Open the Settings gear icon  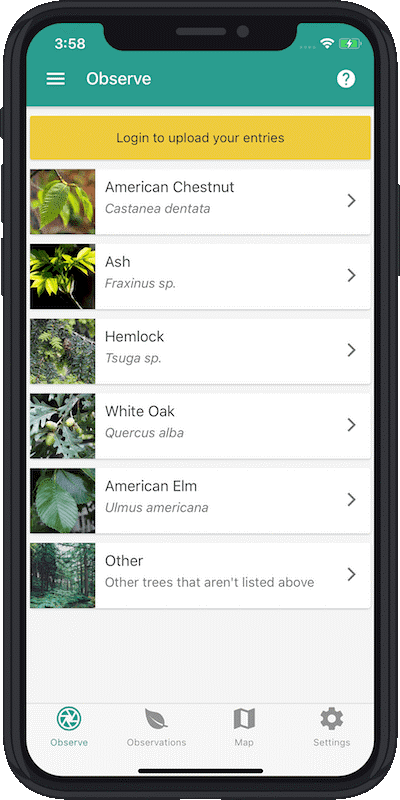click(x=332, y=718)
